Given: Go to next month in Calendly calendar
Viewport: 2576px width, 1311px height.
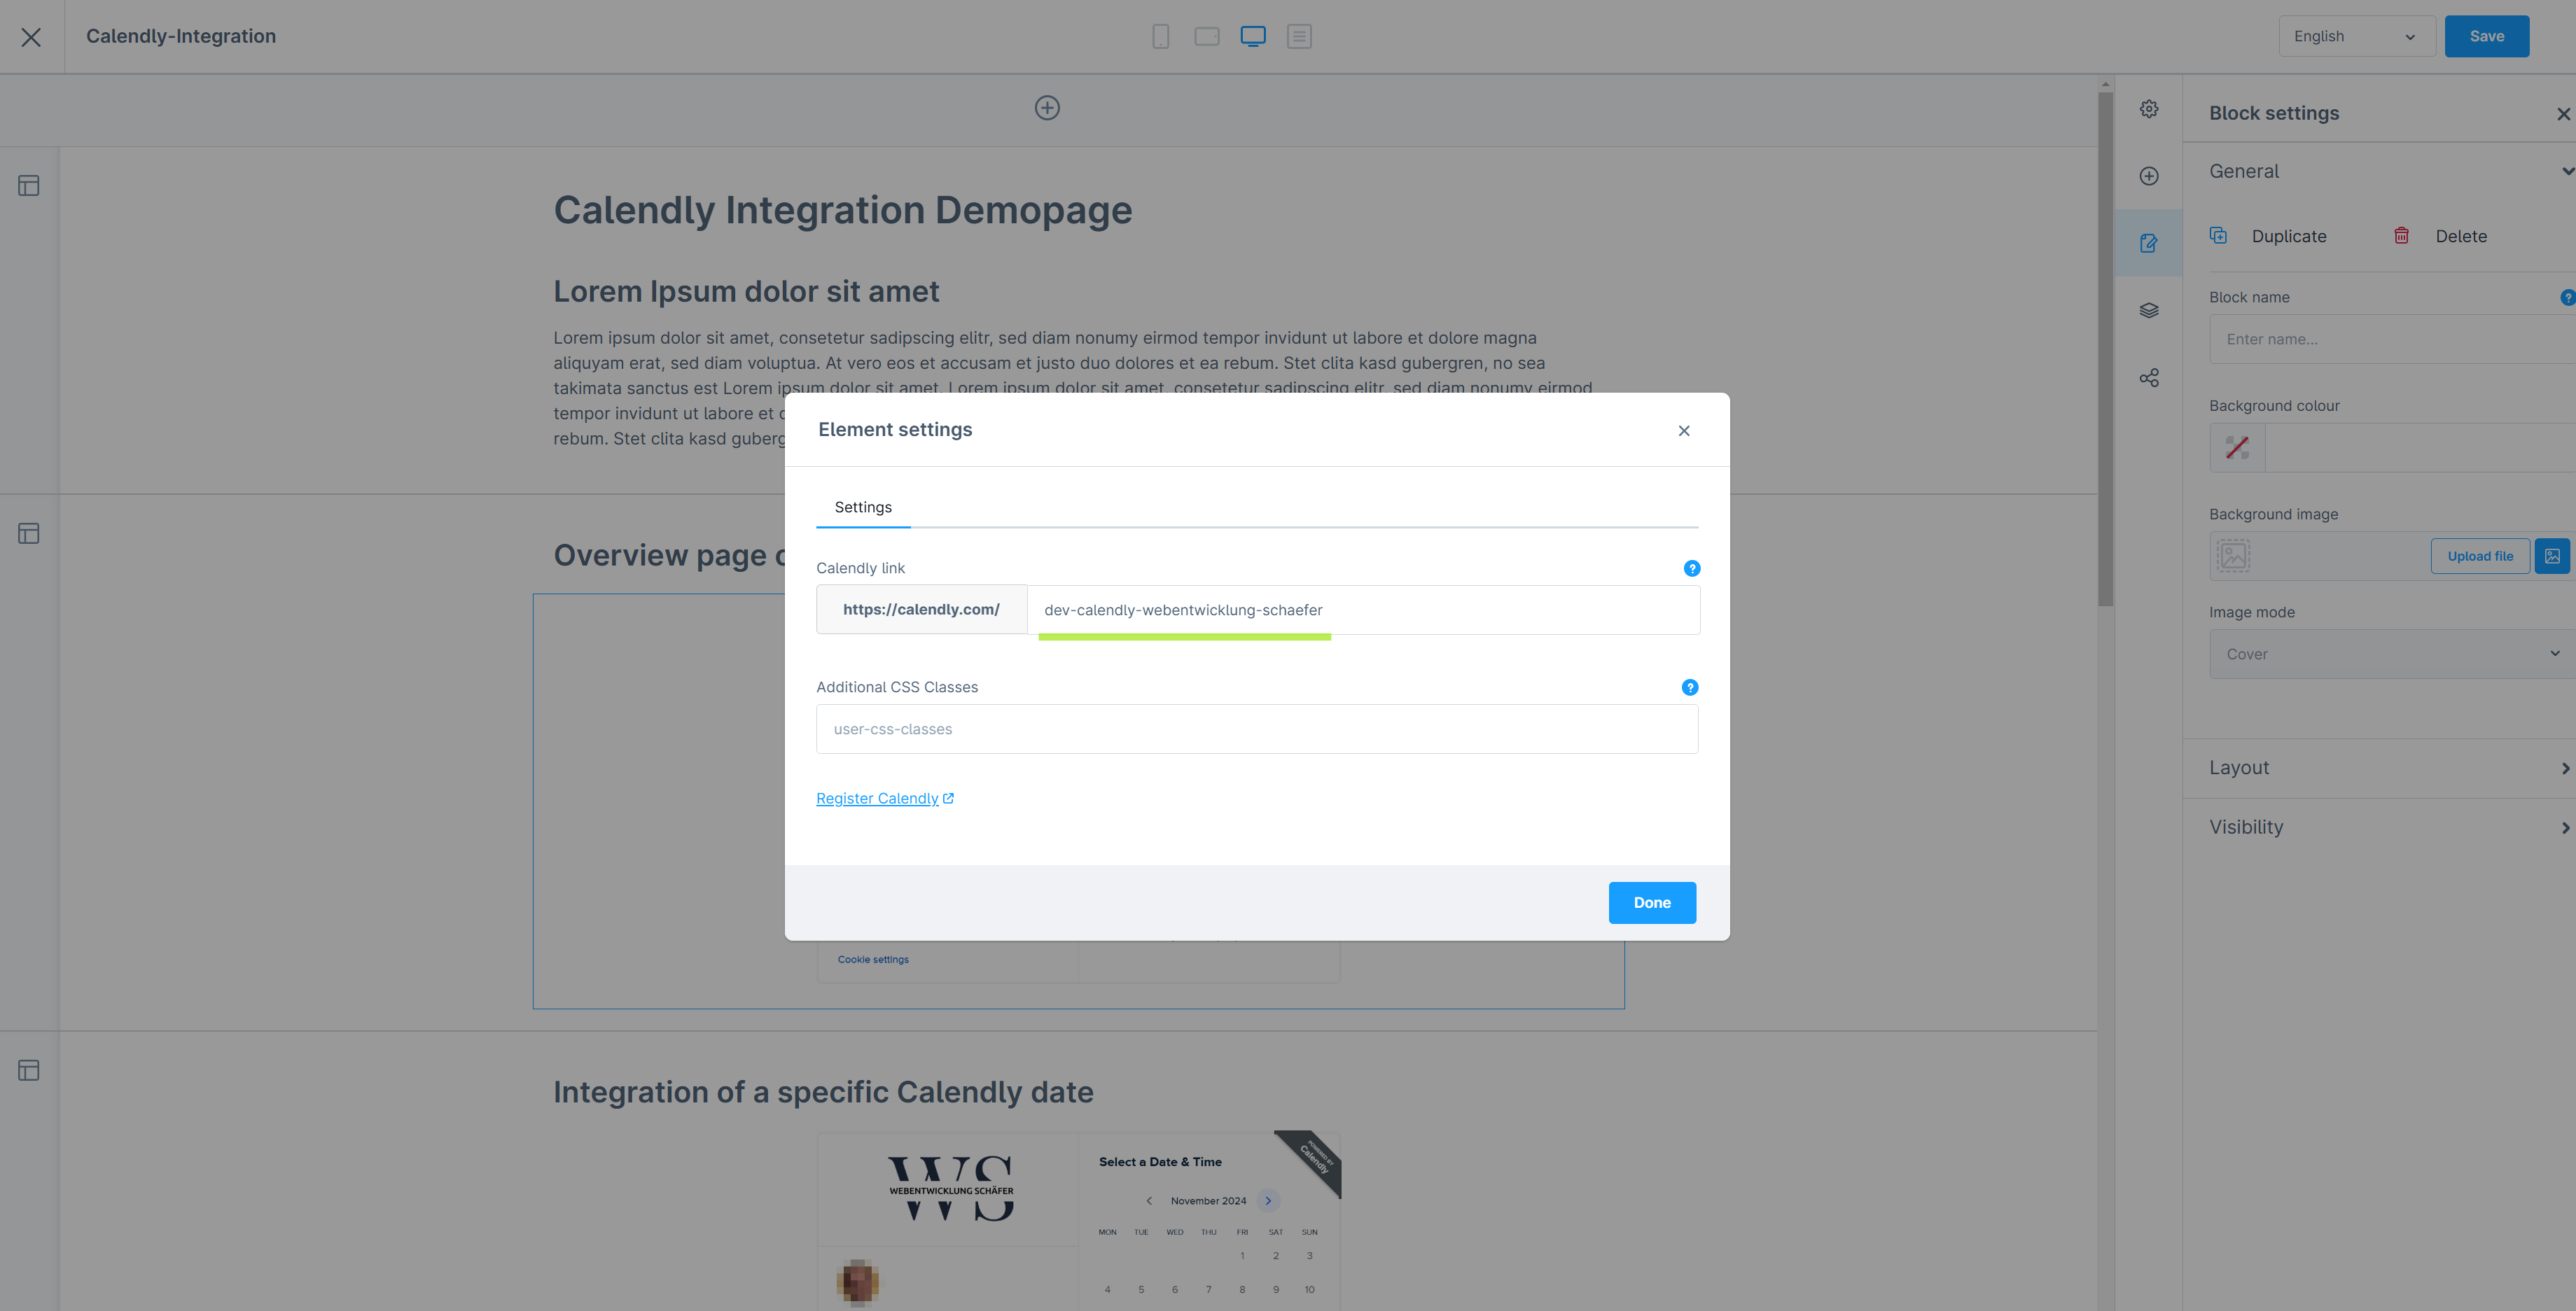Looking at the screenshot, I should coord(1268,1201).
